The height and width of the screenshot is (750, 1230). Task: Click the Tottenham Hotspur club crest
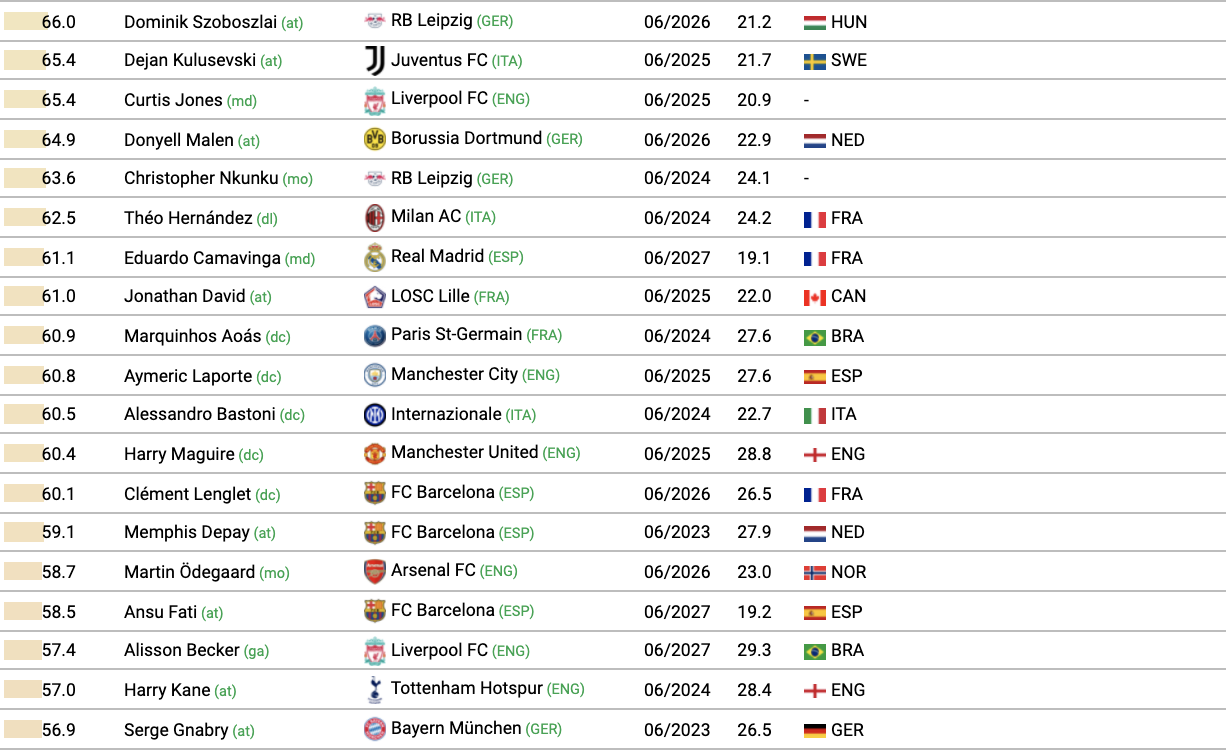point(374,690)
